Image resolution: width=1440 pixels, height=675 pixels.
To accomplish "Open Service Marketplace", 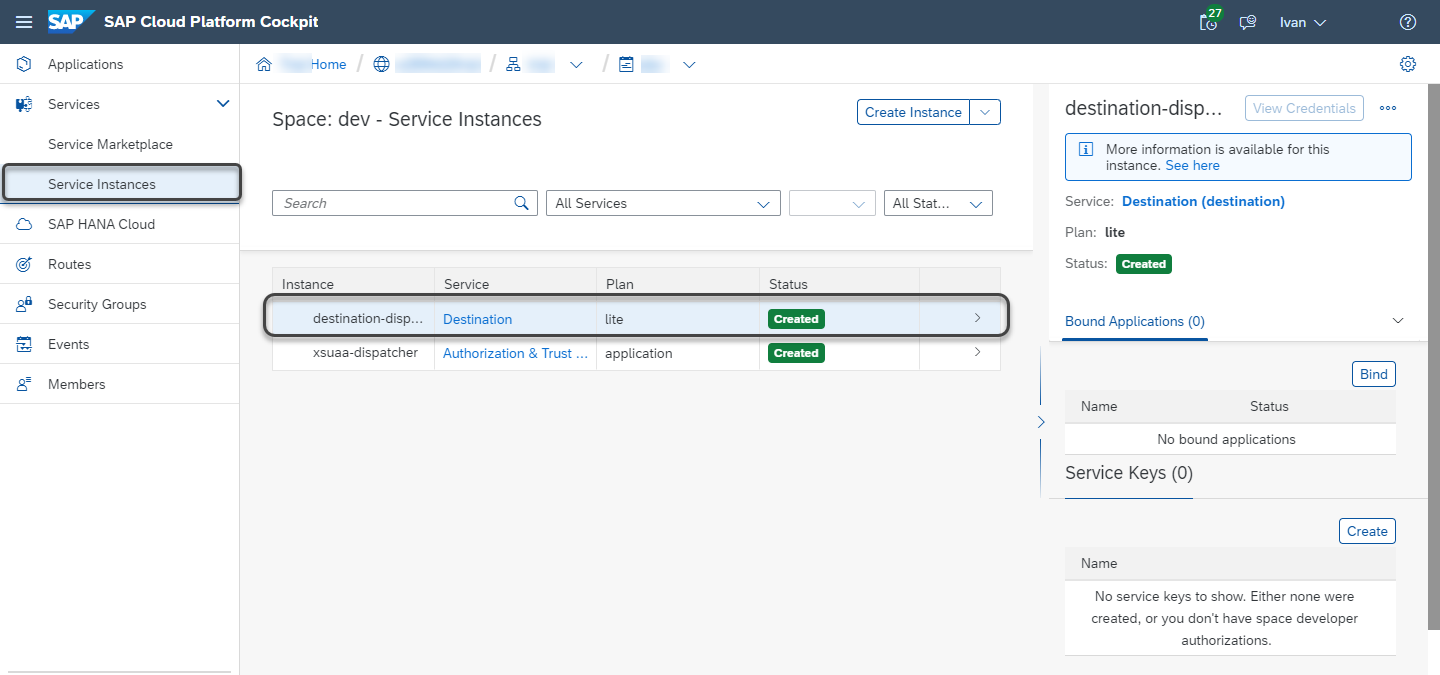I will coord(110,144).
